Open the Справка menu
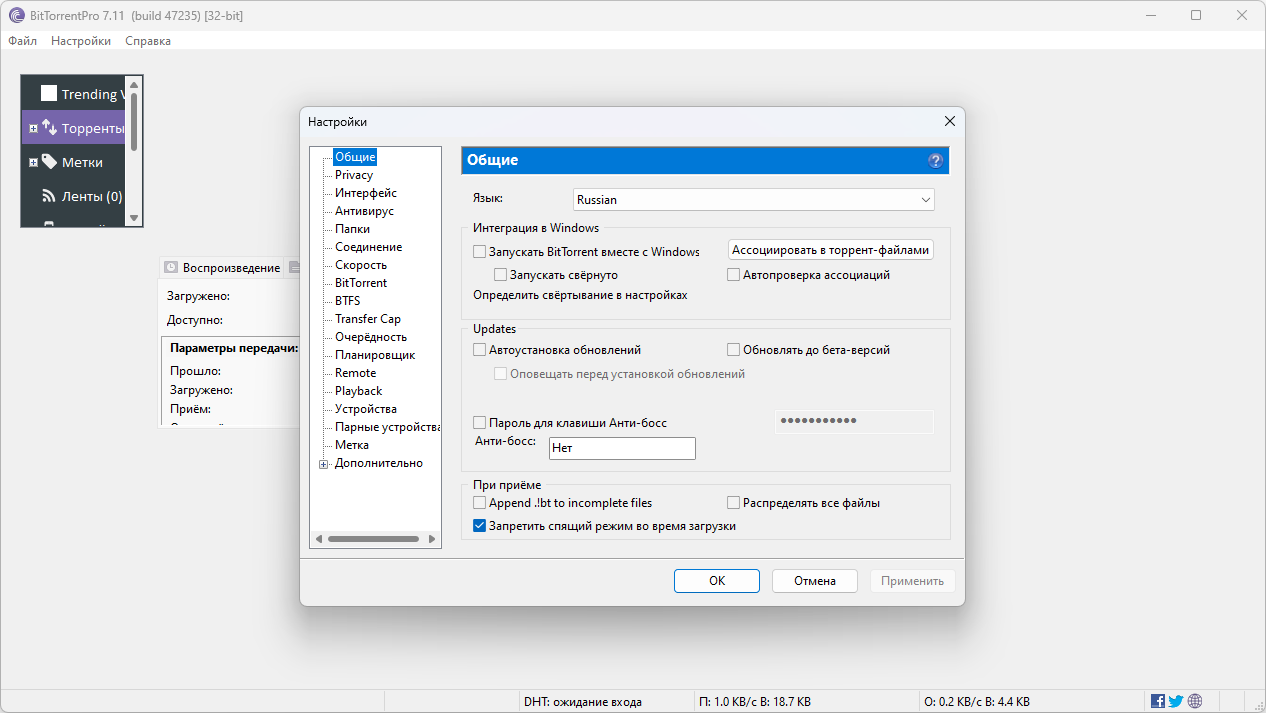 tap(148, 41)
